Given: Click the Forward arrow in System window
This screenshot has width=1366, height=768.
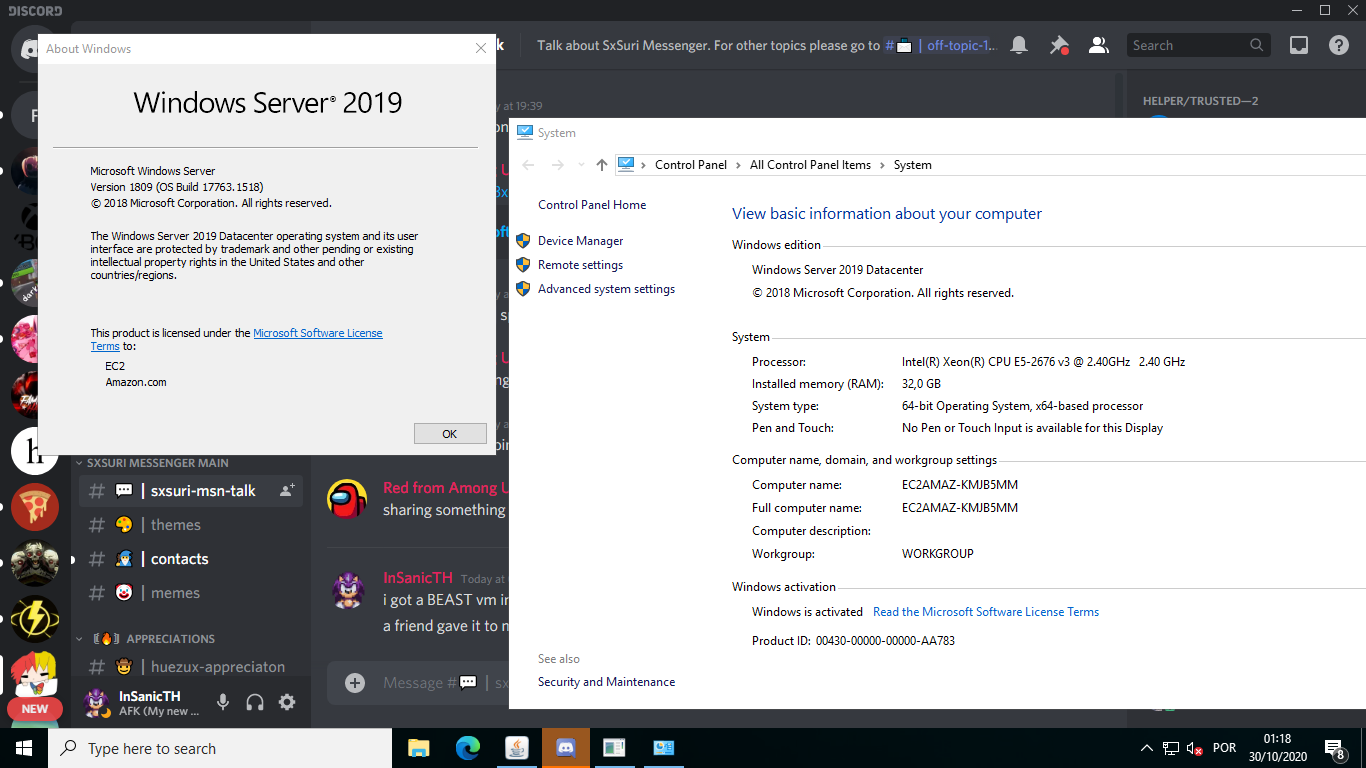Looking at the screenshot, I should (558, 165).
